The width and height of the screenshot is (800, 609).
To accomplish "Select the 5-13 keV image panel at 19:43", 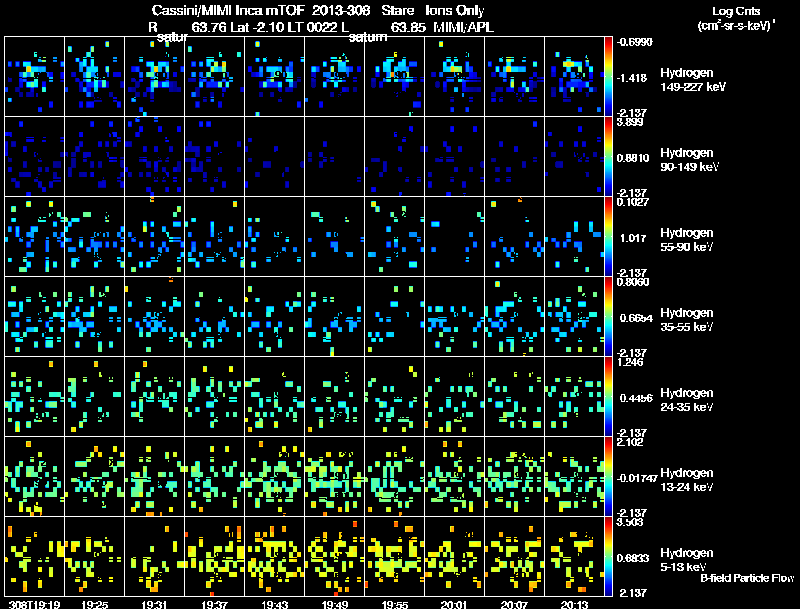I will (x=274, y=557).
